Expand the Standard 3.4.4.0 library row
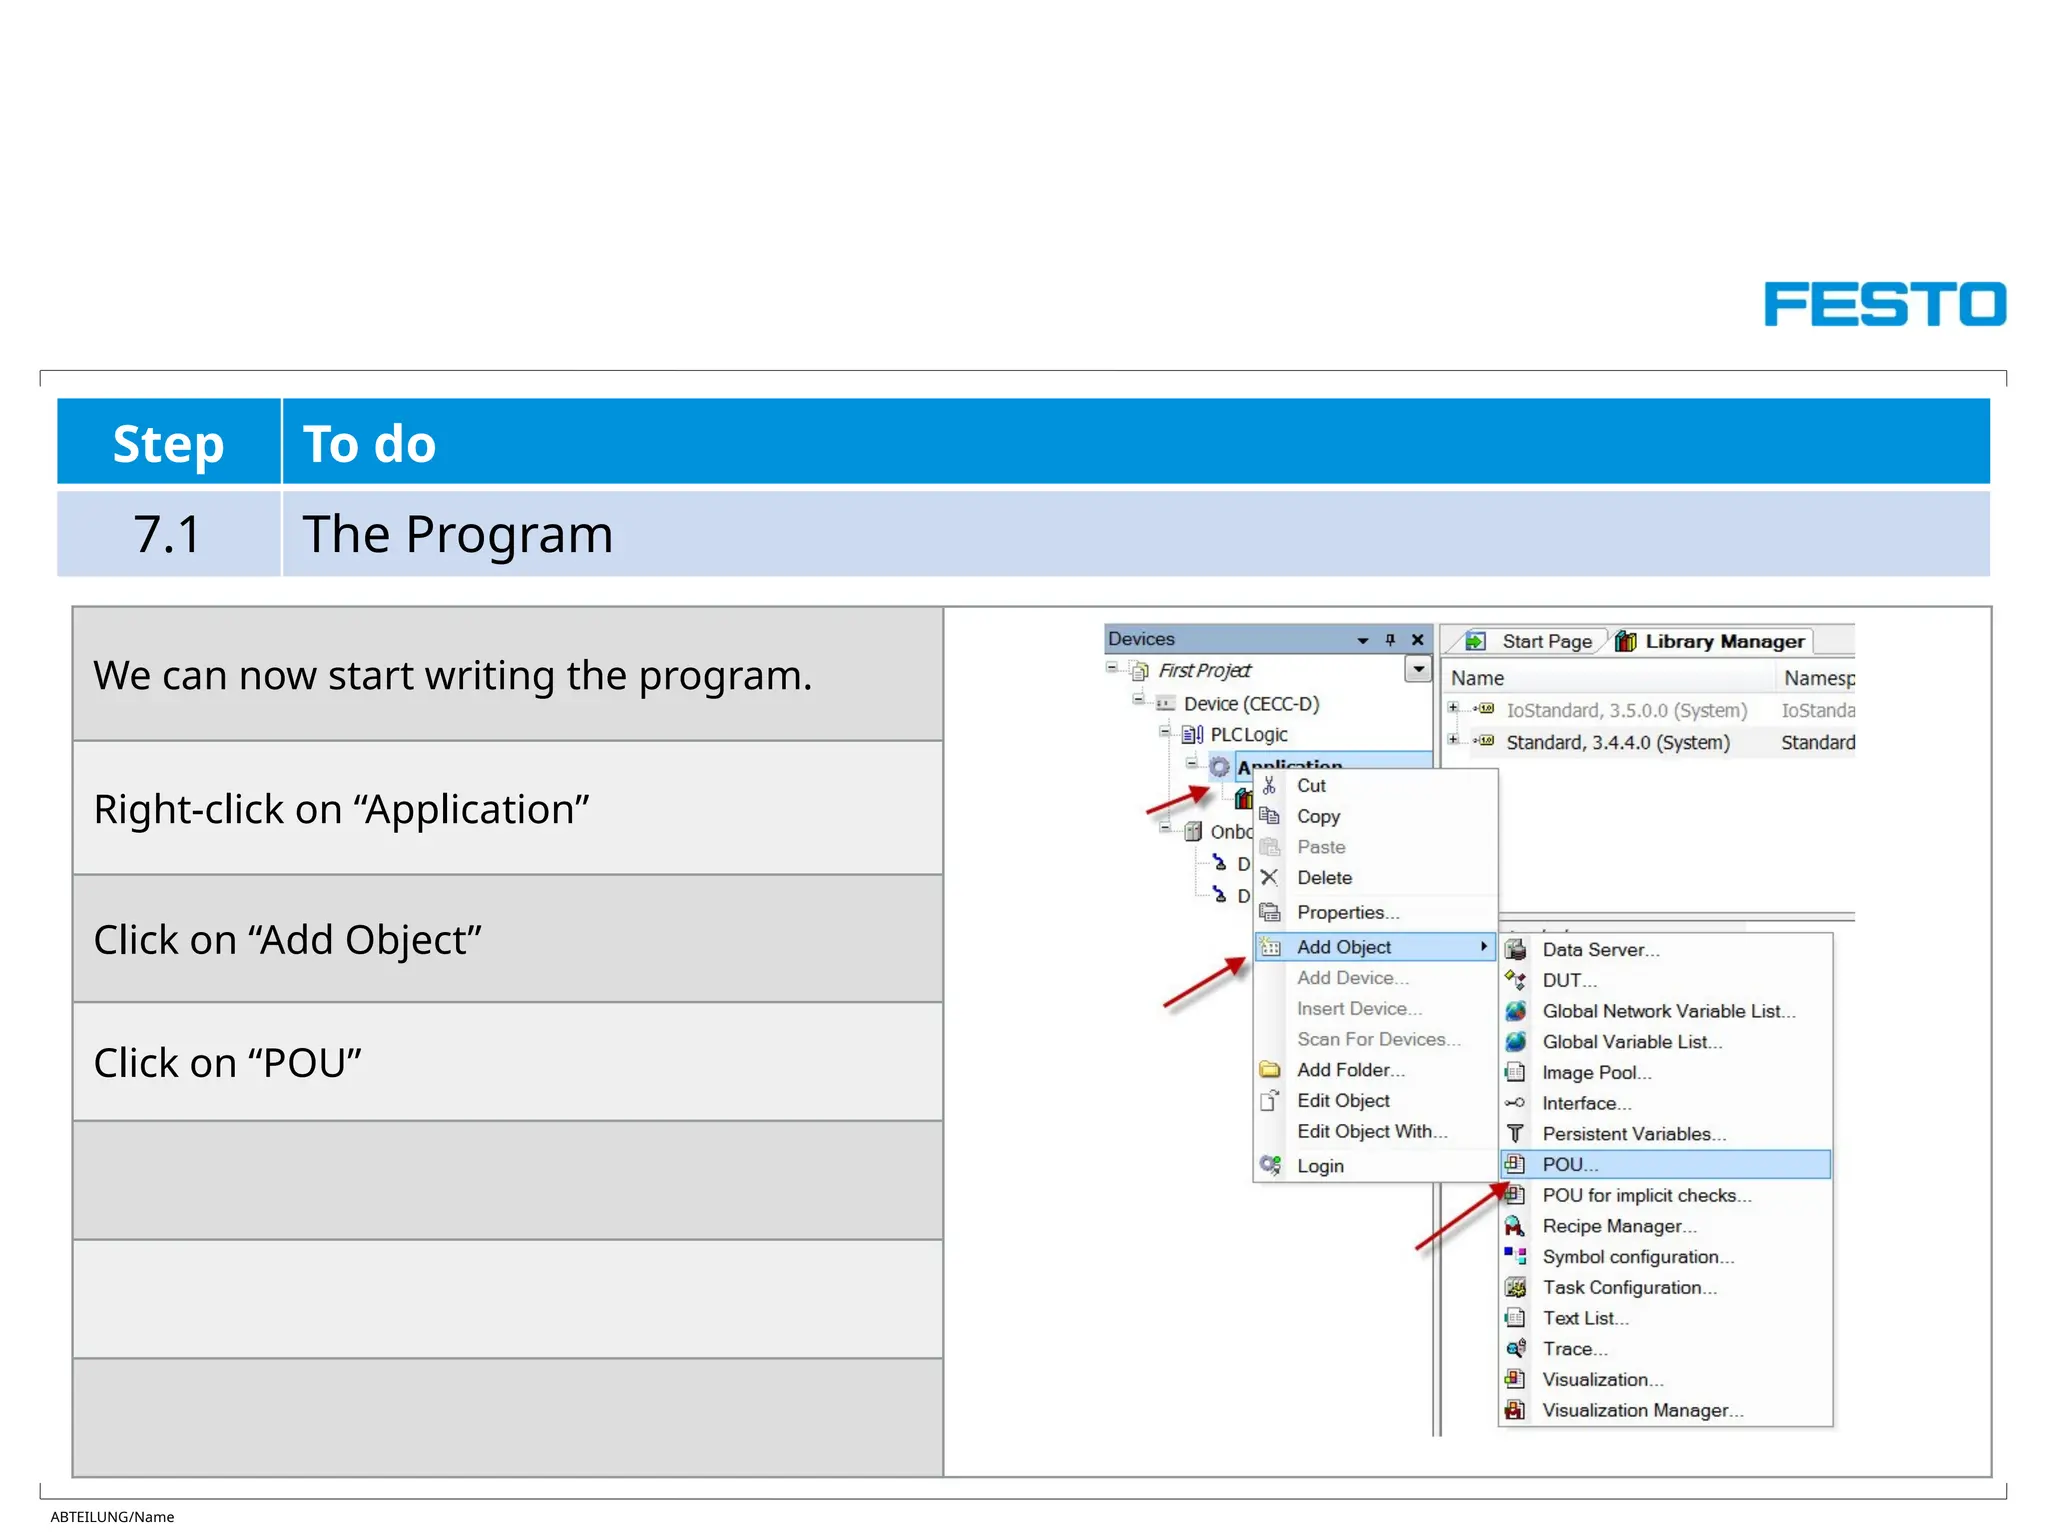Screen dimensions: 2048x1536 tap(1454, 740)
